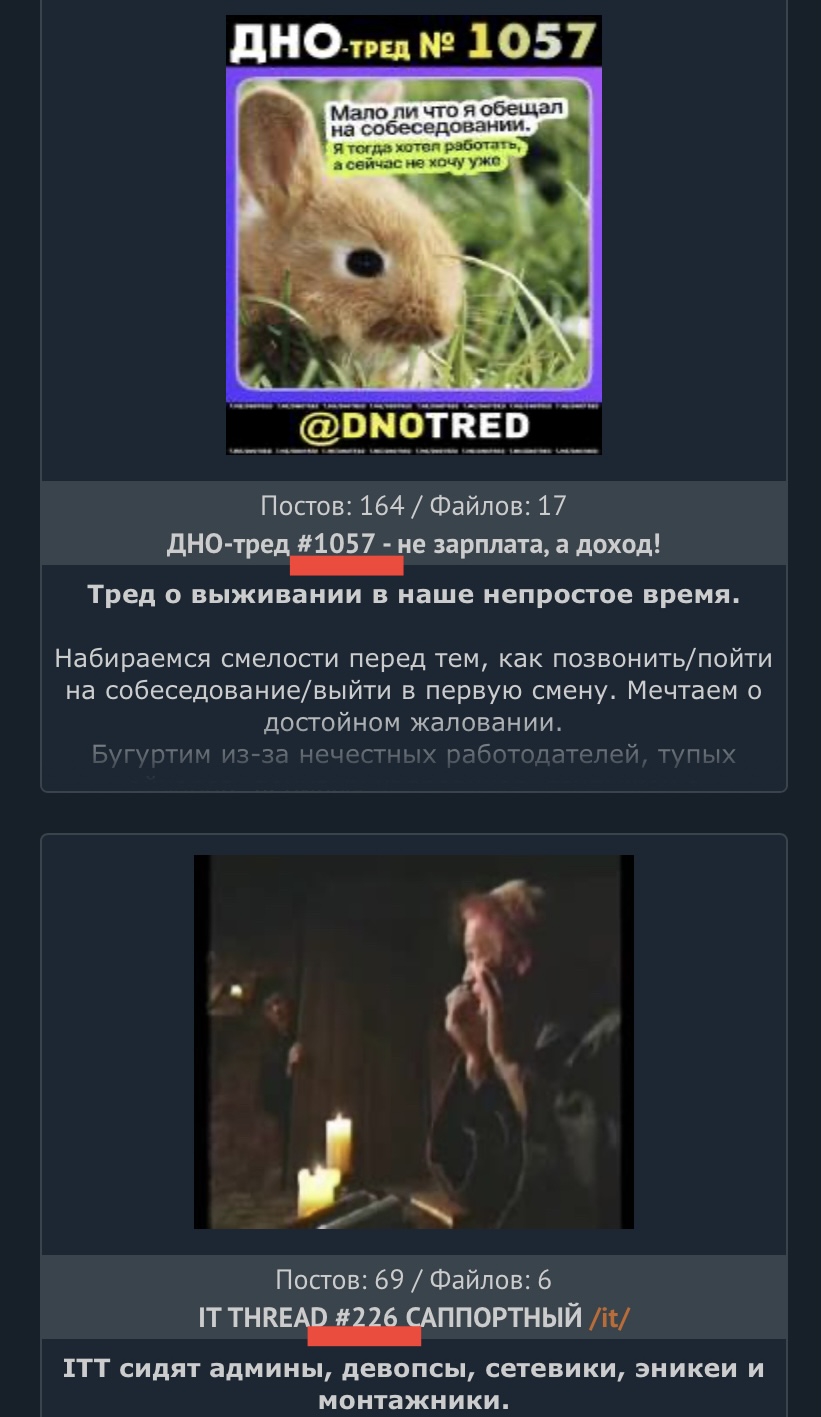
Task: Open the 'IT THREAD #226 САППОРТНЫЙ' thread title
Action: tap(390, 1318)
